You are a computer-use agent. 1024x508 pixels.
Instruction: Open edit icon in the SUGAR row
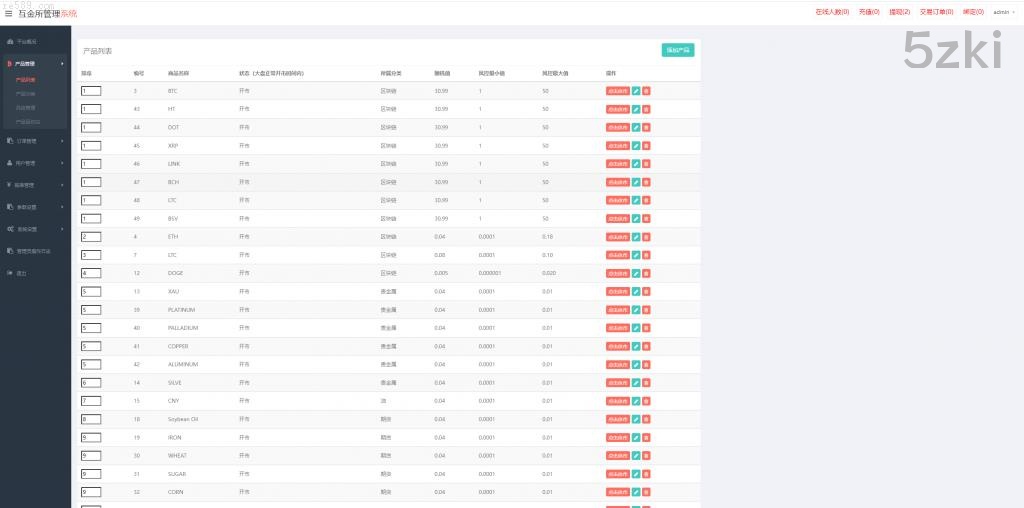tap(636, 474)
